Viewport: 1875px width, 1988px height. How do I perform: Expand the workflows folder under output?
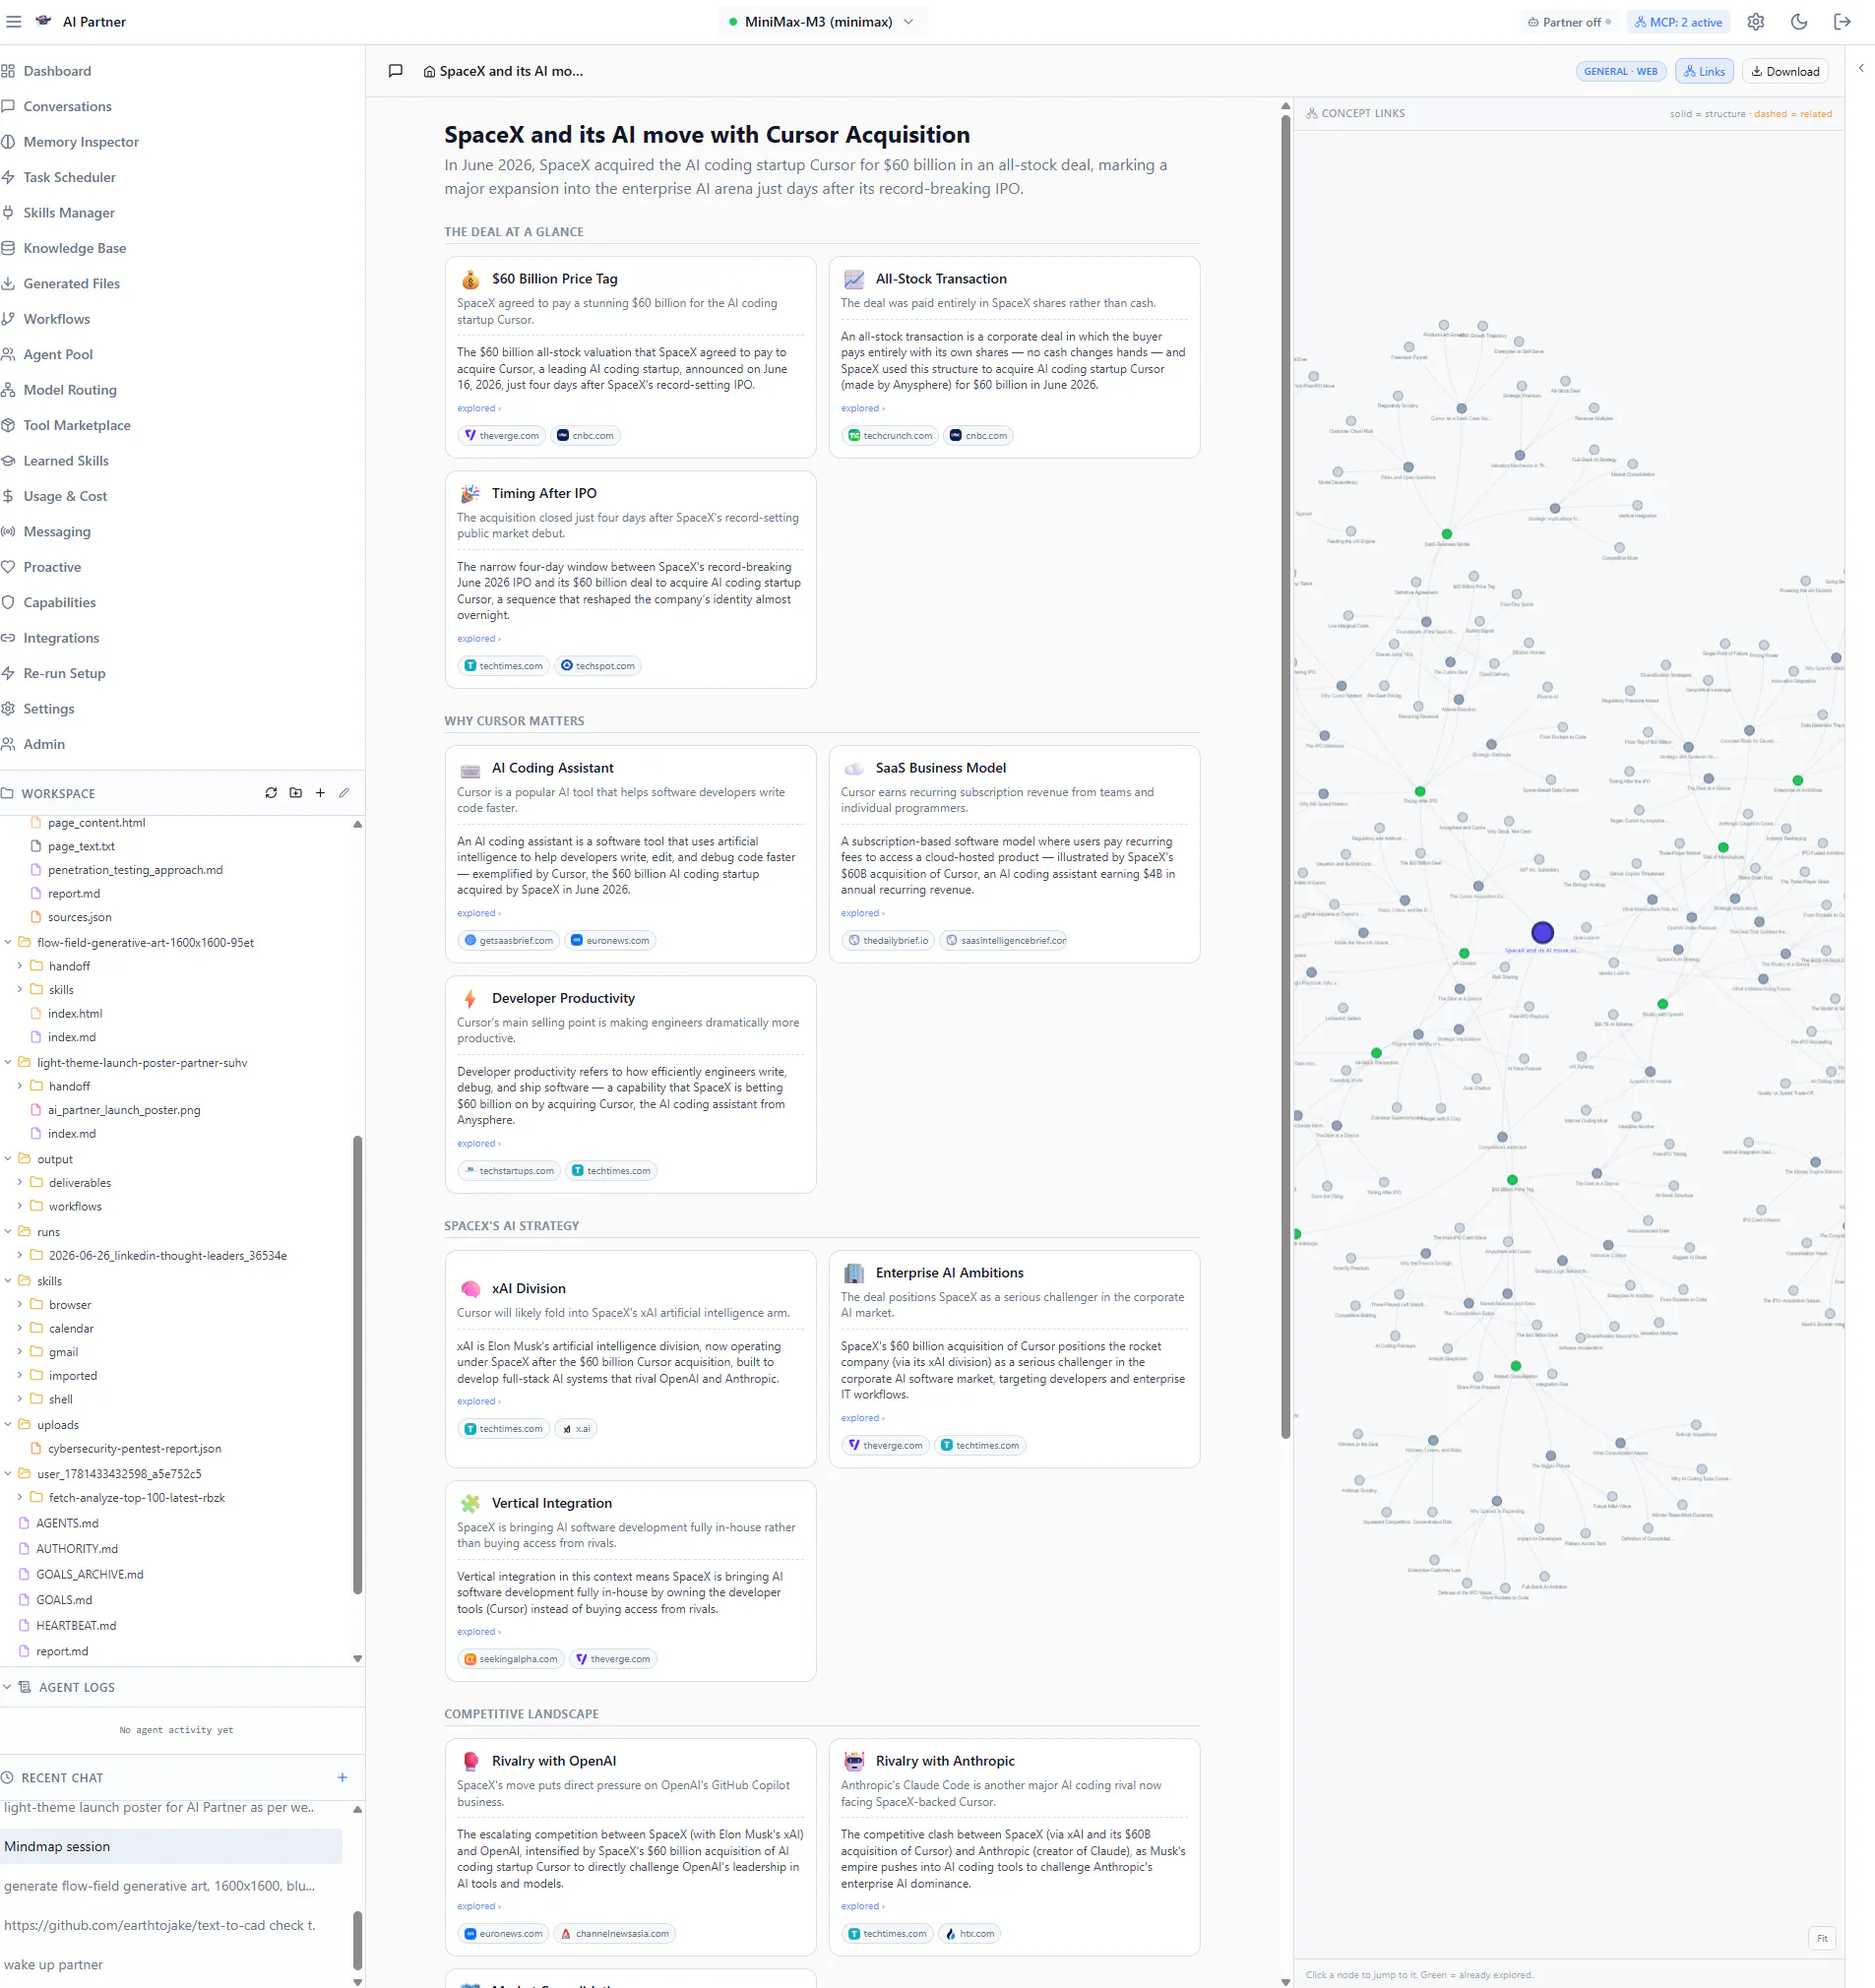pos(20,1206)
